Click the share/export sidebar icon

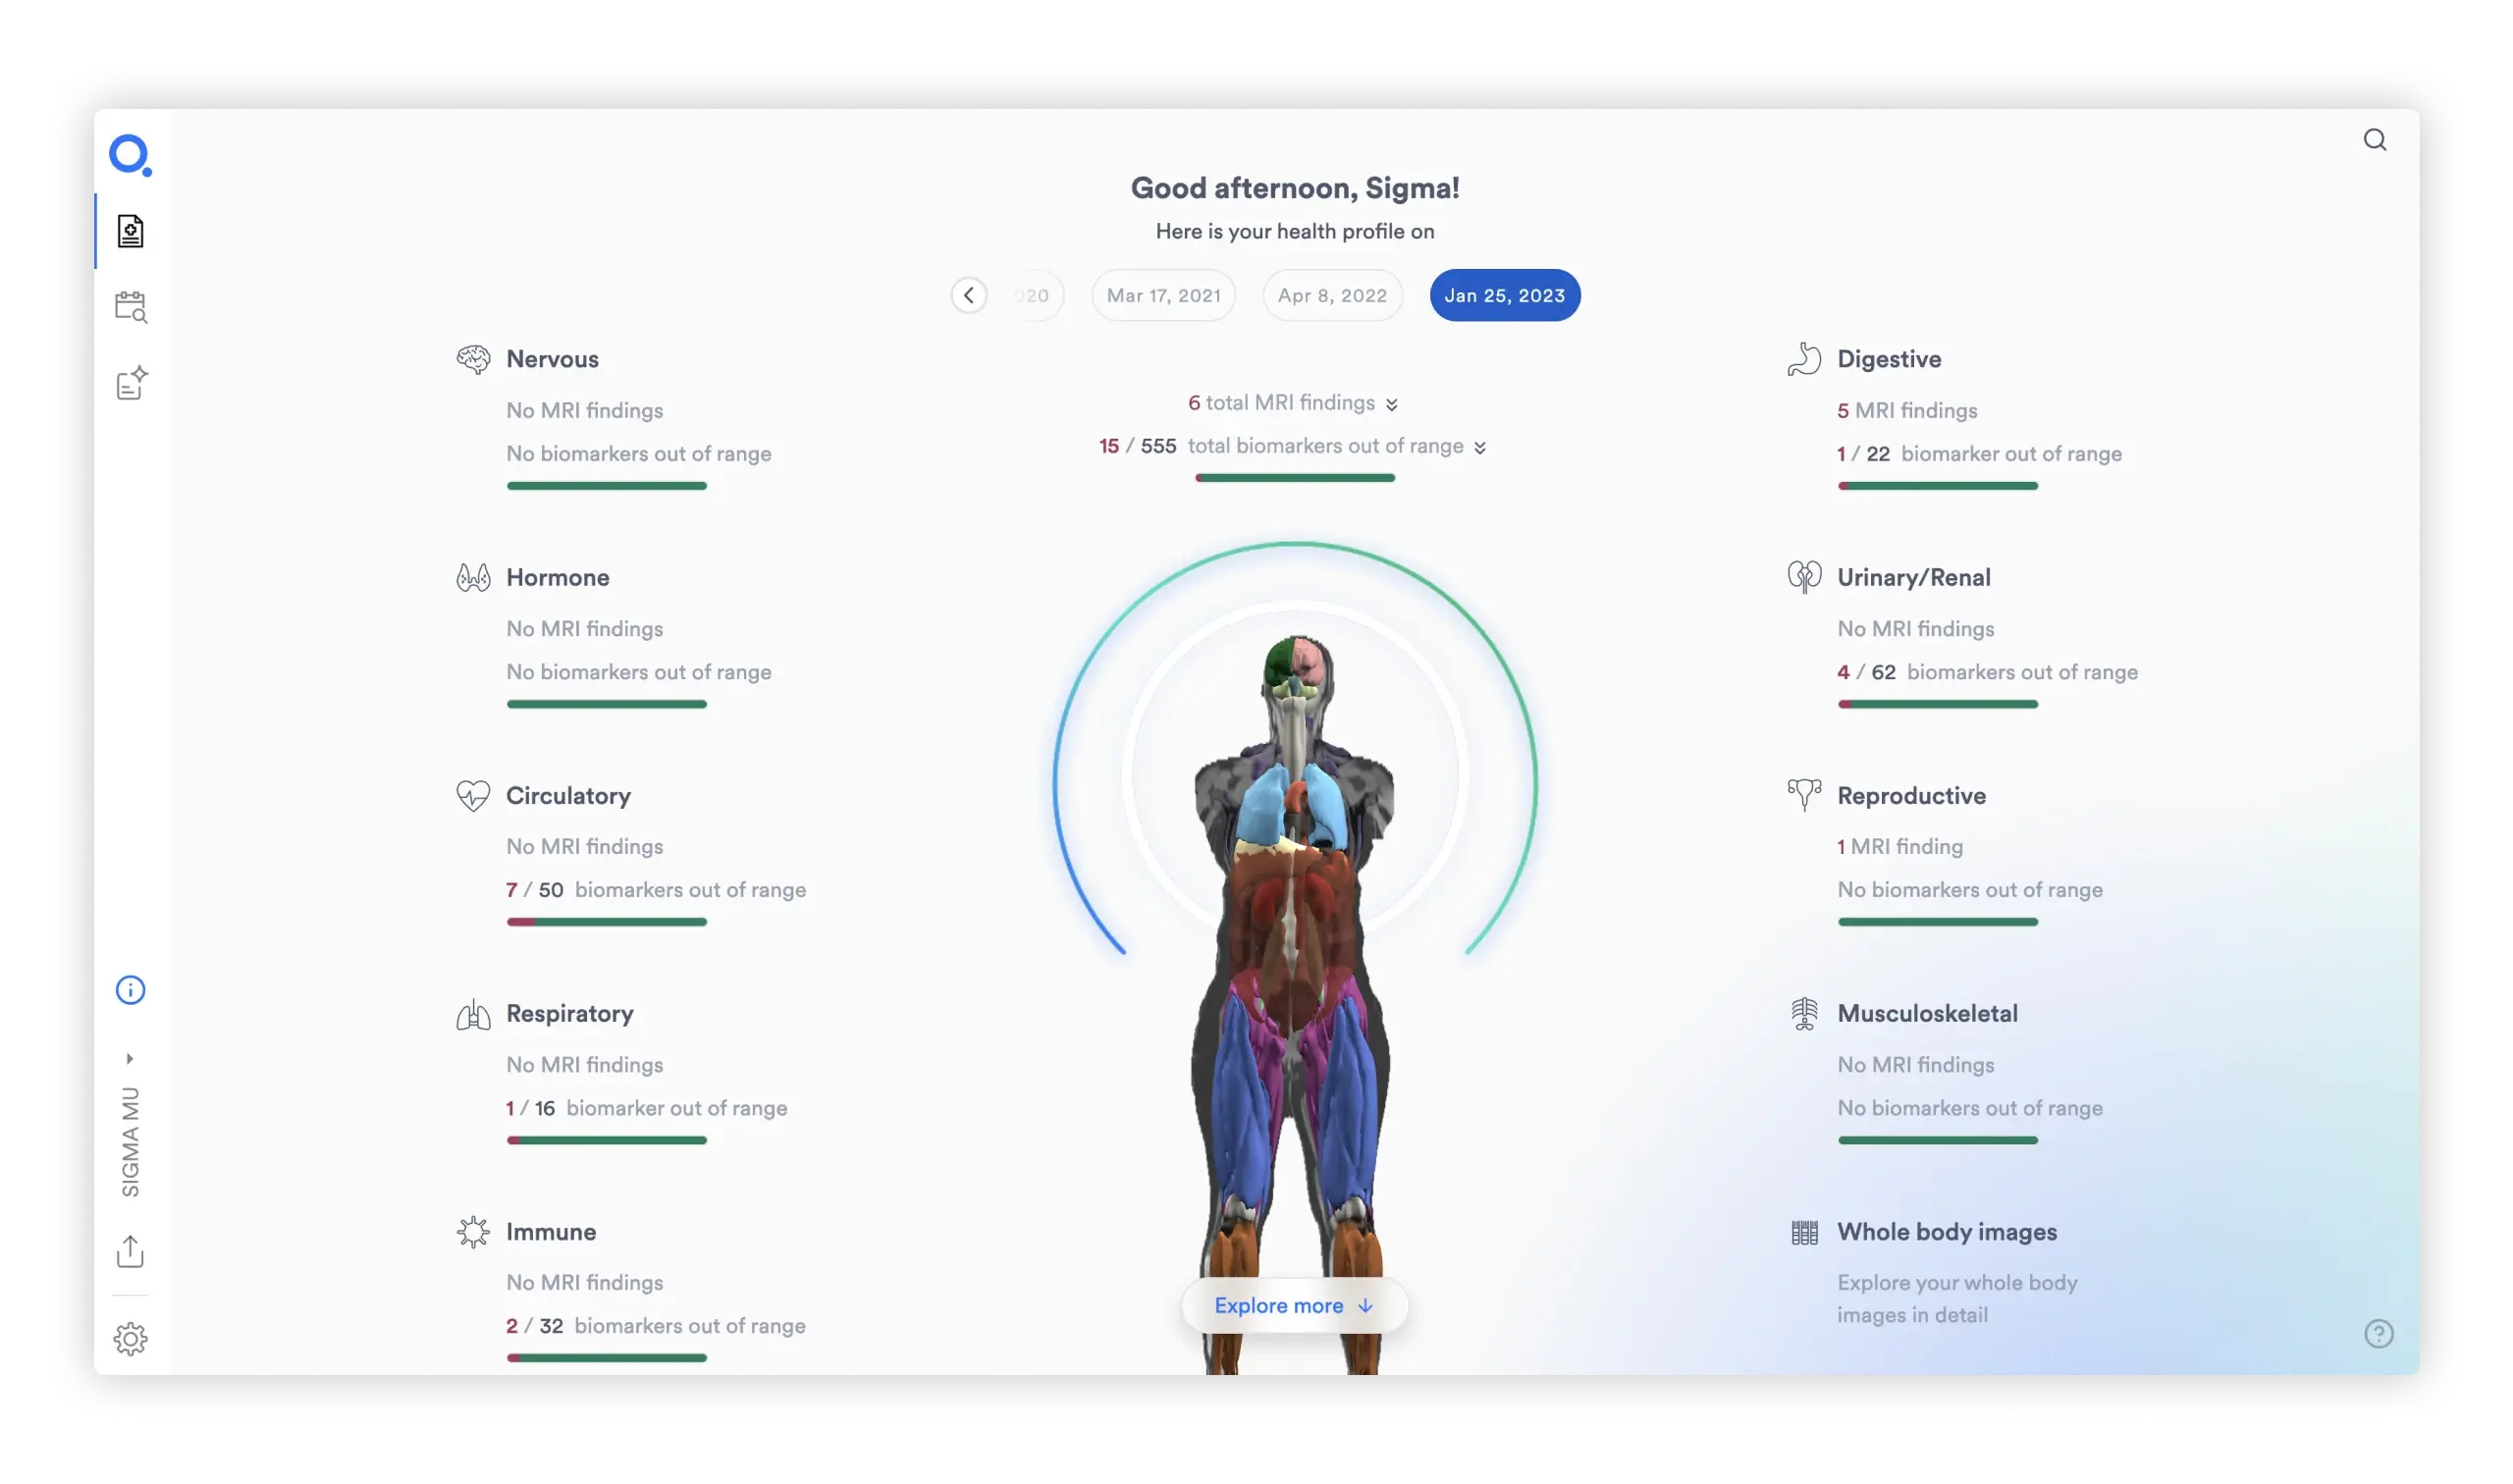131,1251
